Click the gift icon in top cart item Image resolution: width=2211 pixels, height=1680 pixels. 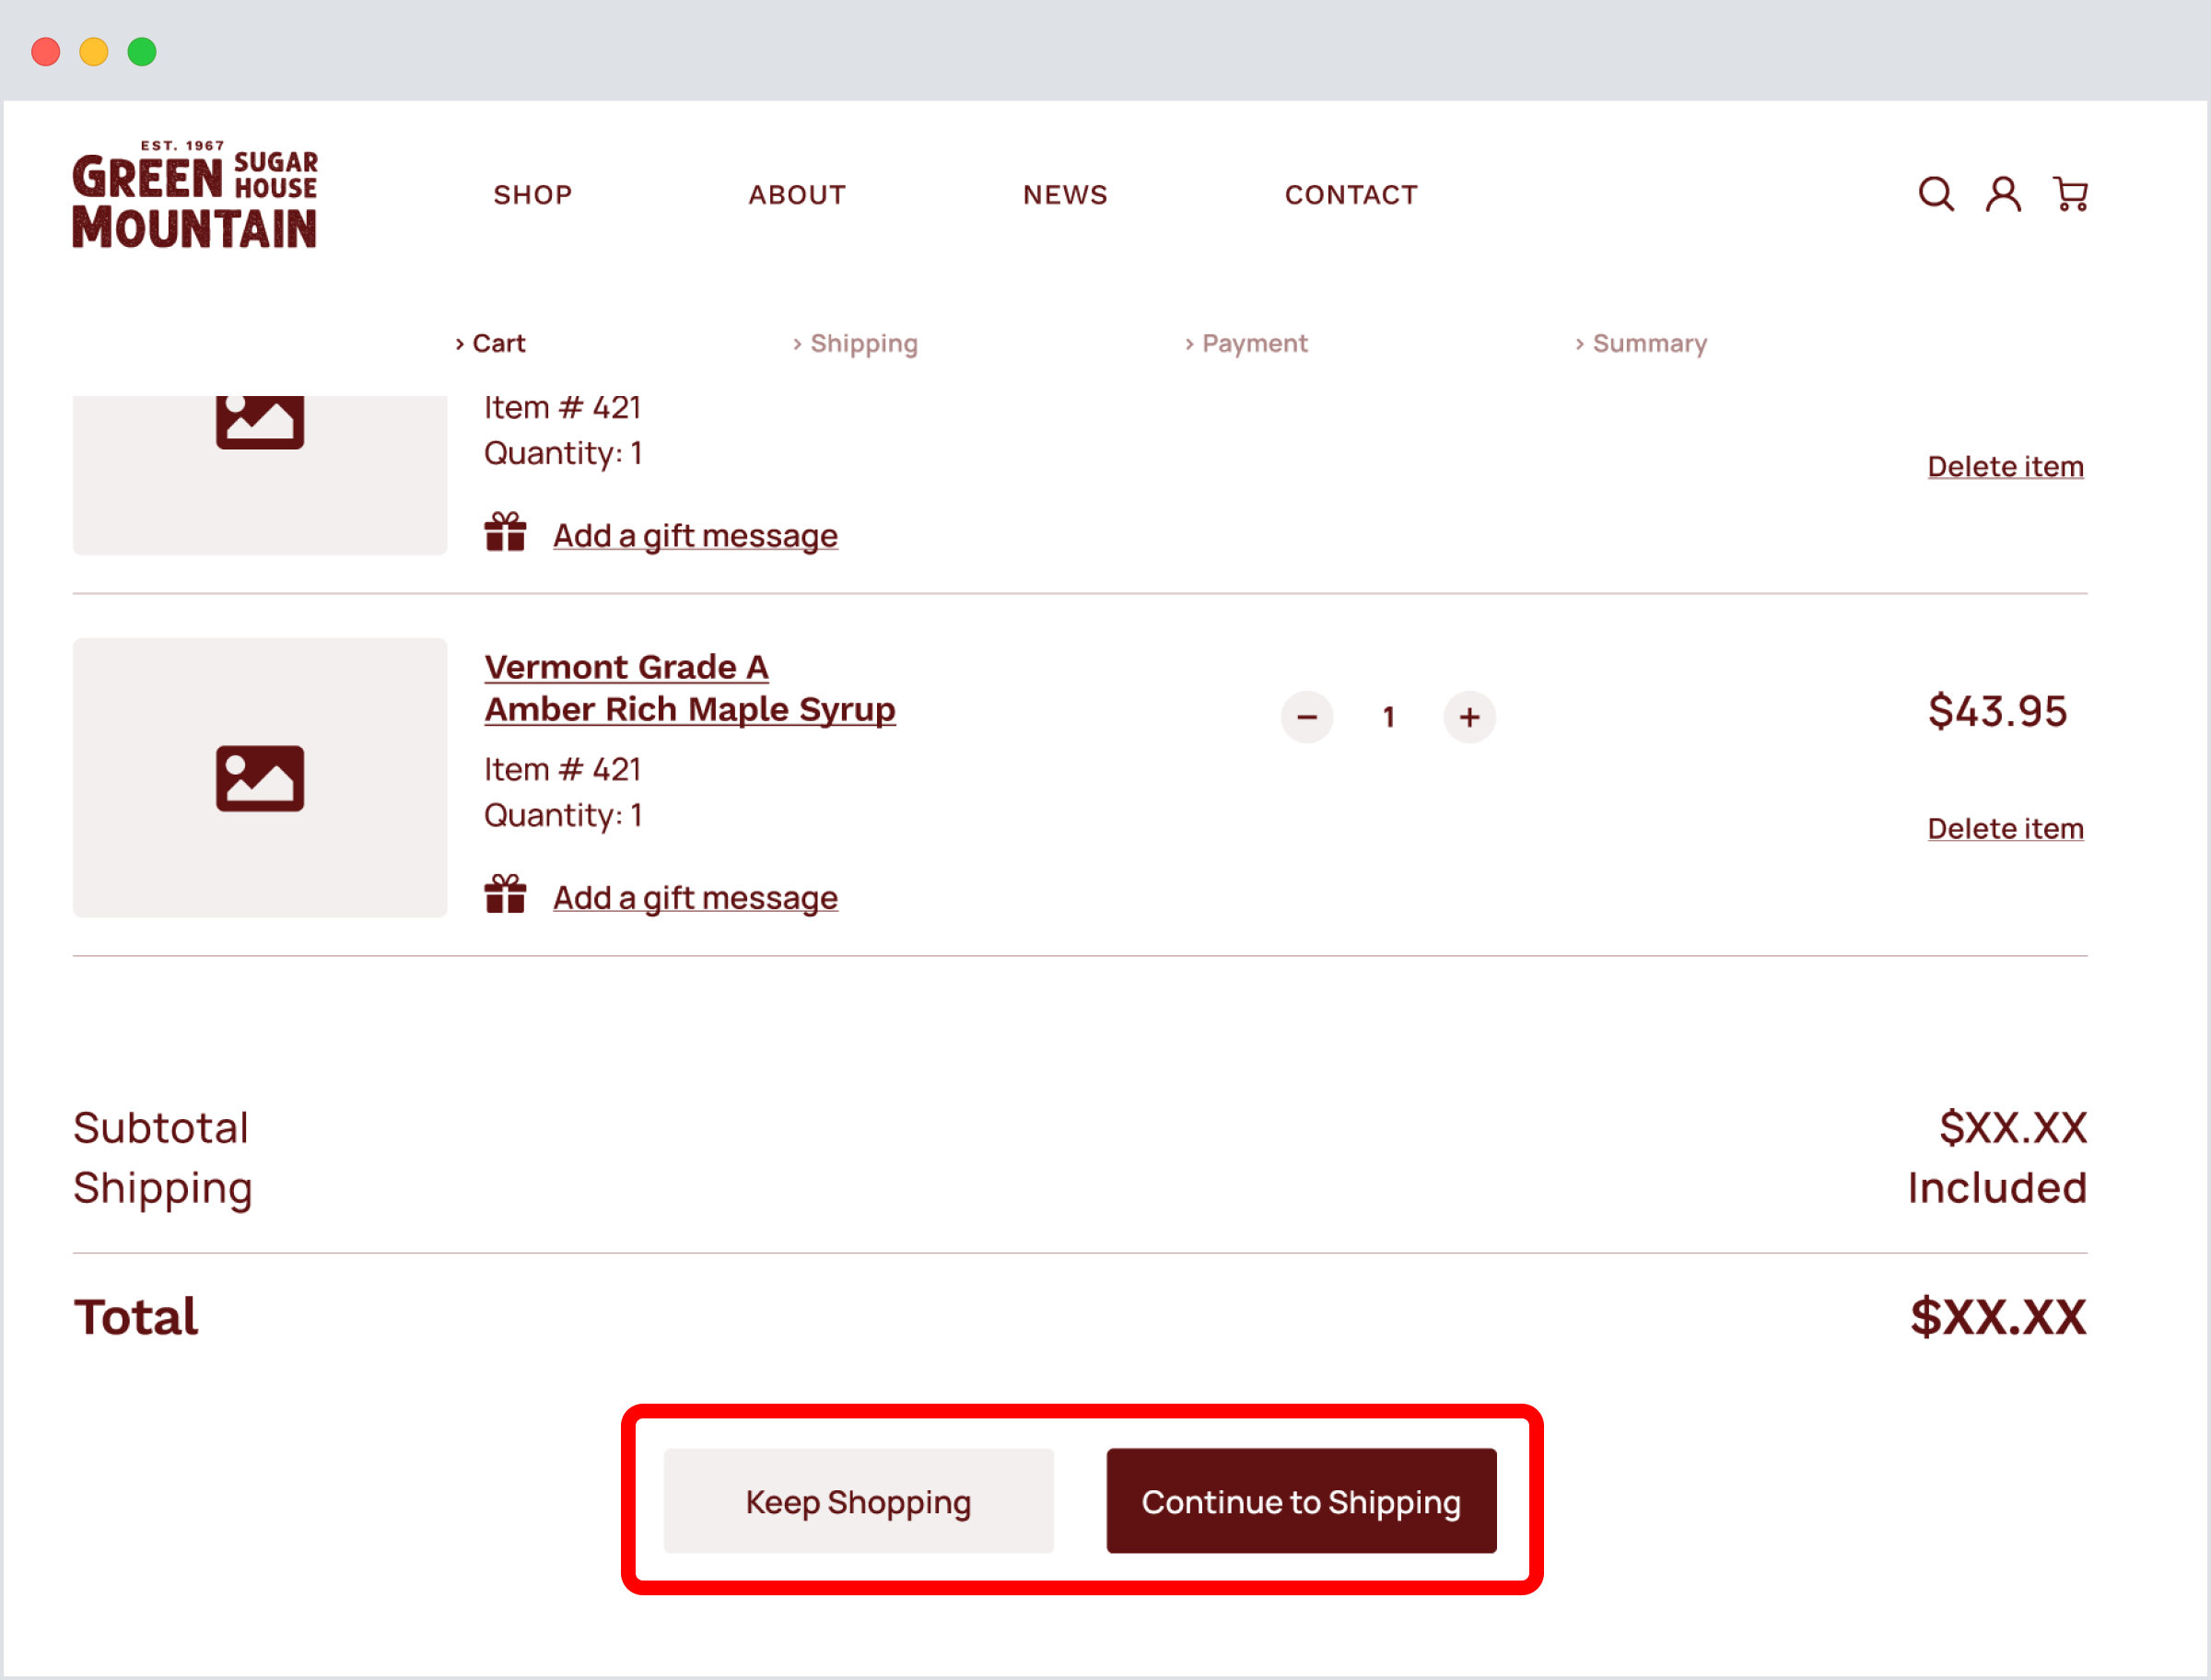coord(505,533)
